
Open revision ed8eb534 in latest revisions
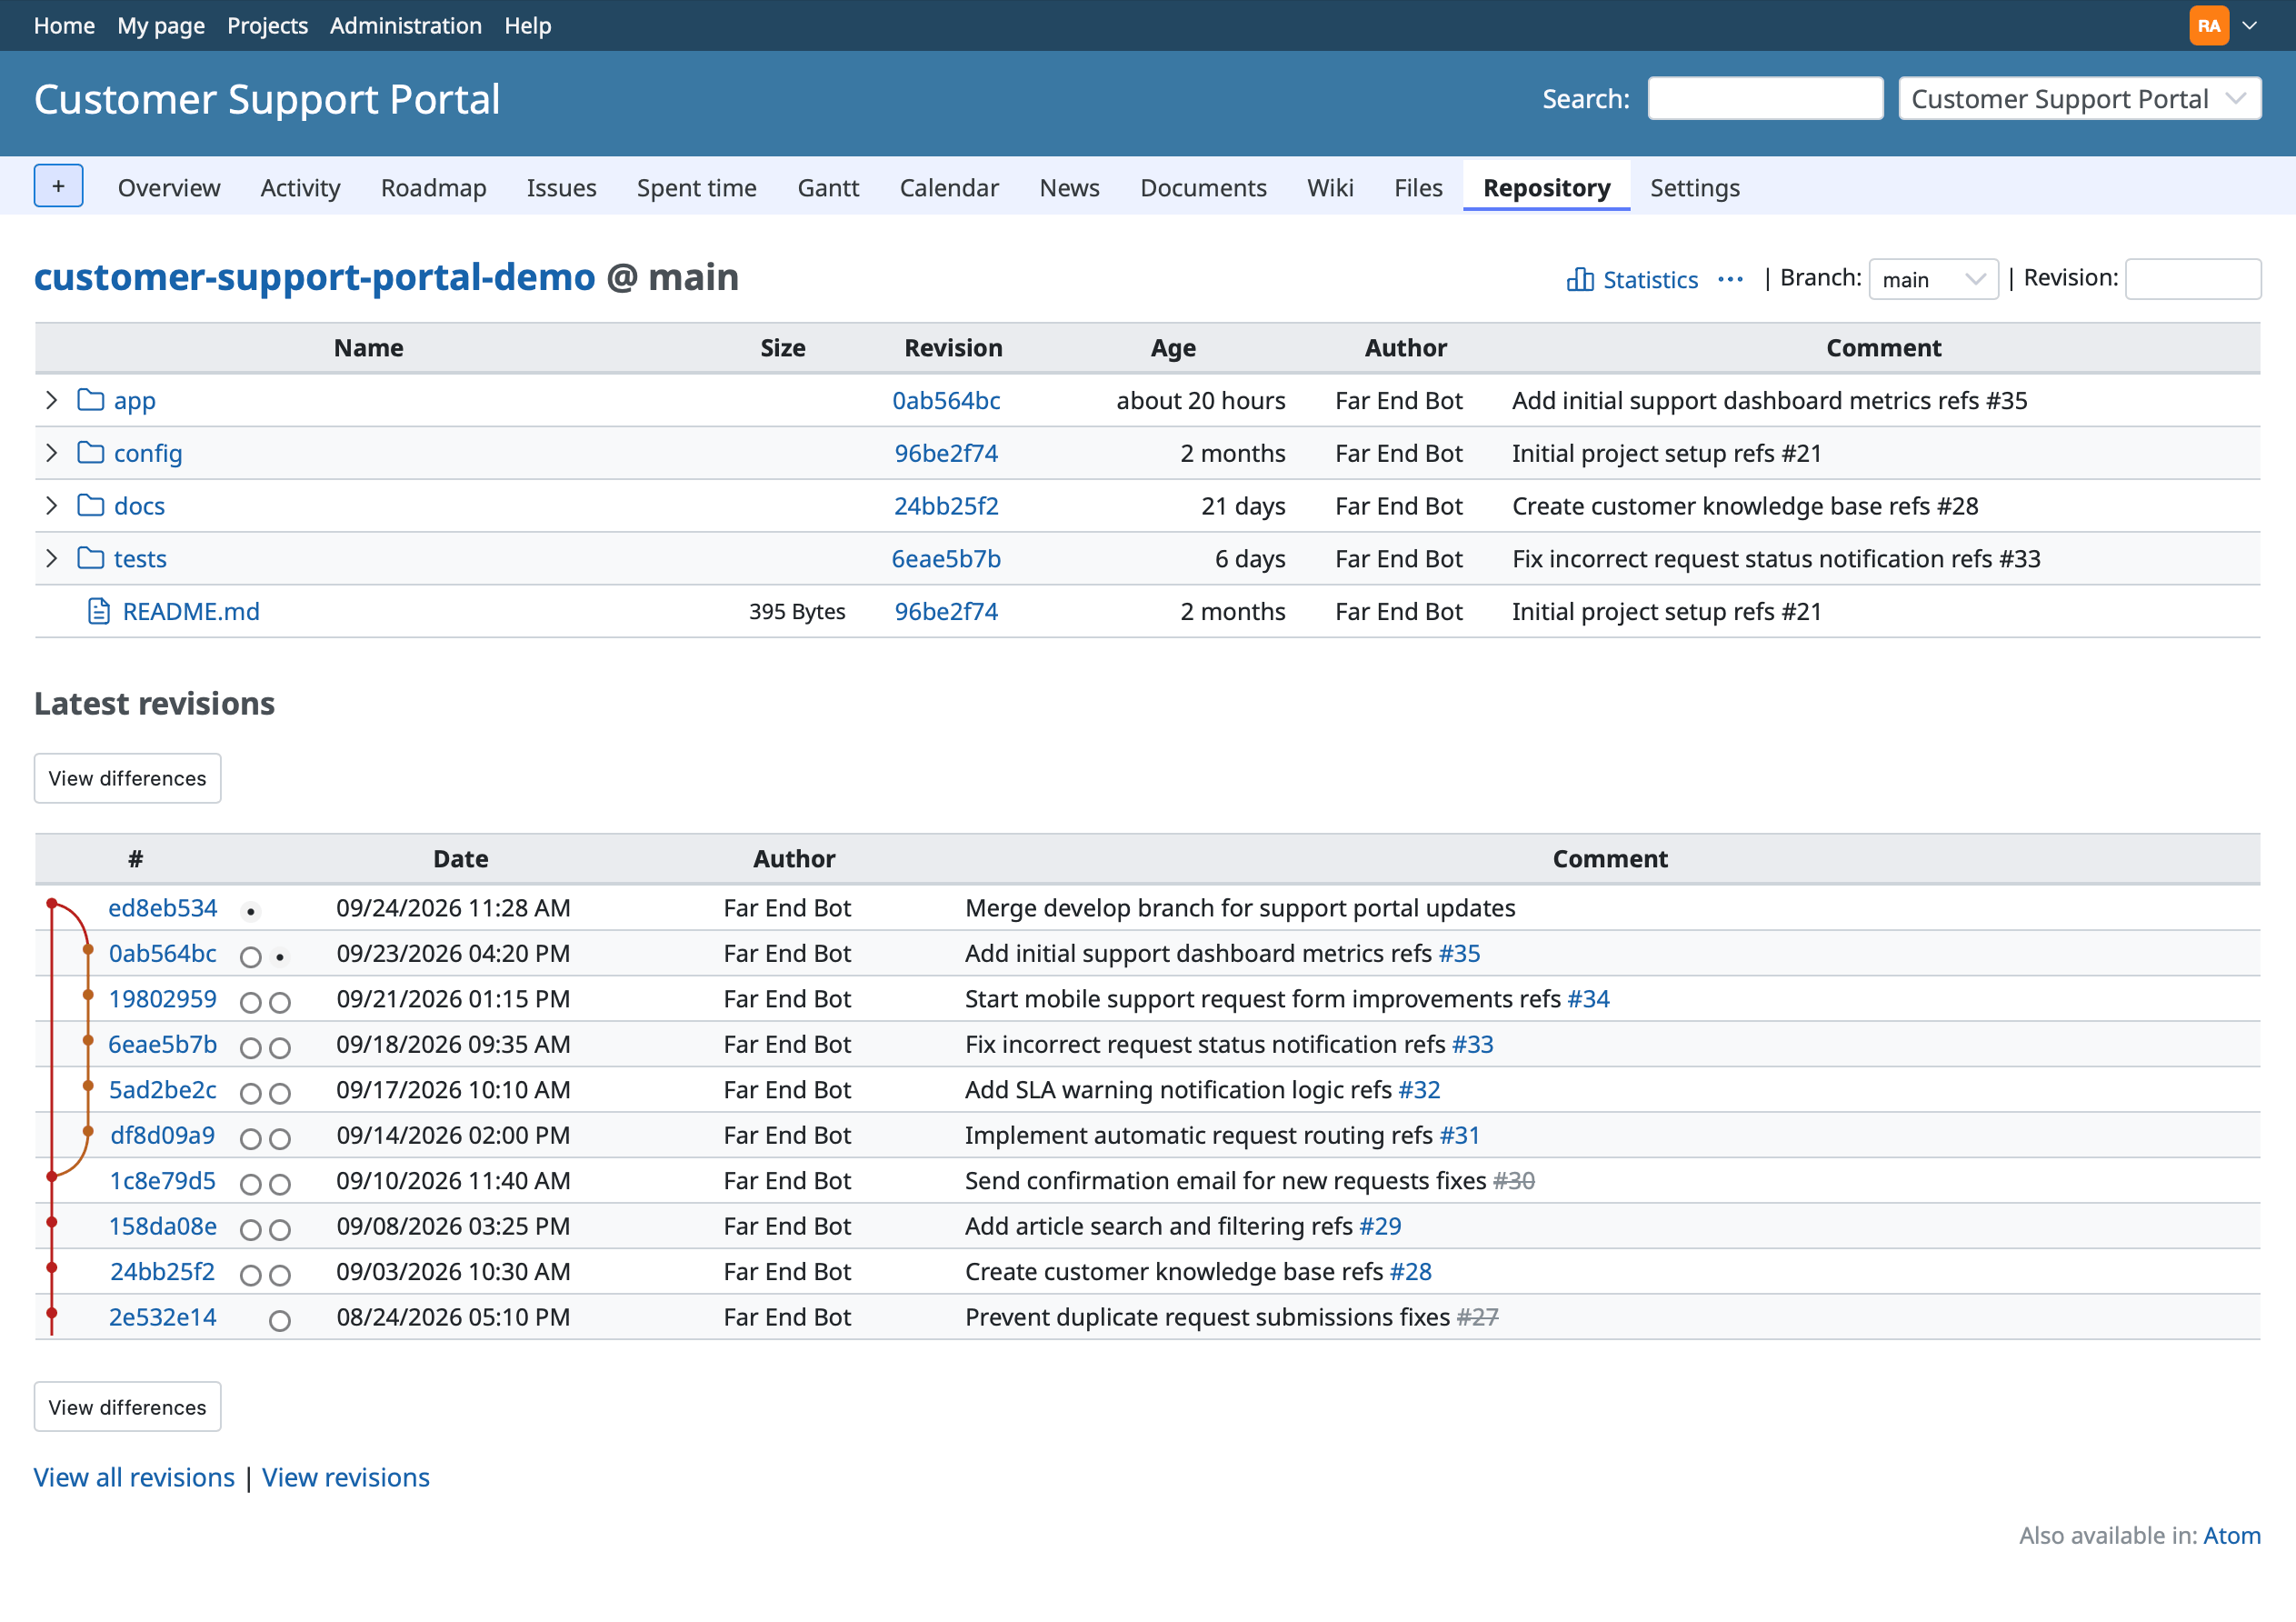click(162, 907)
